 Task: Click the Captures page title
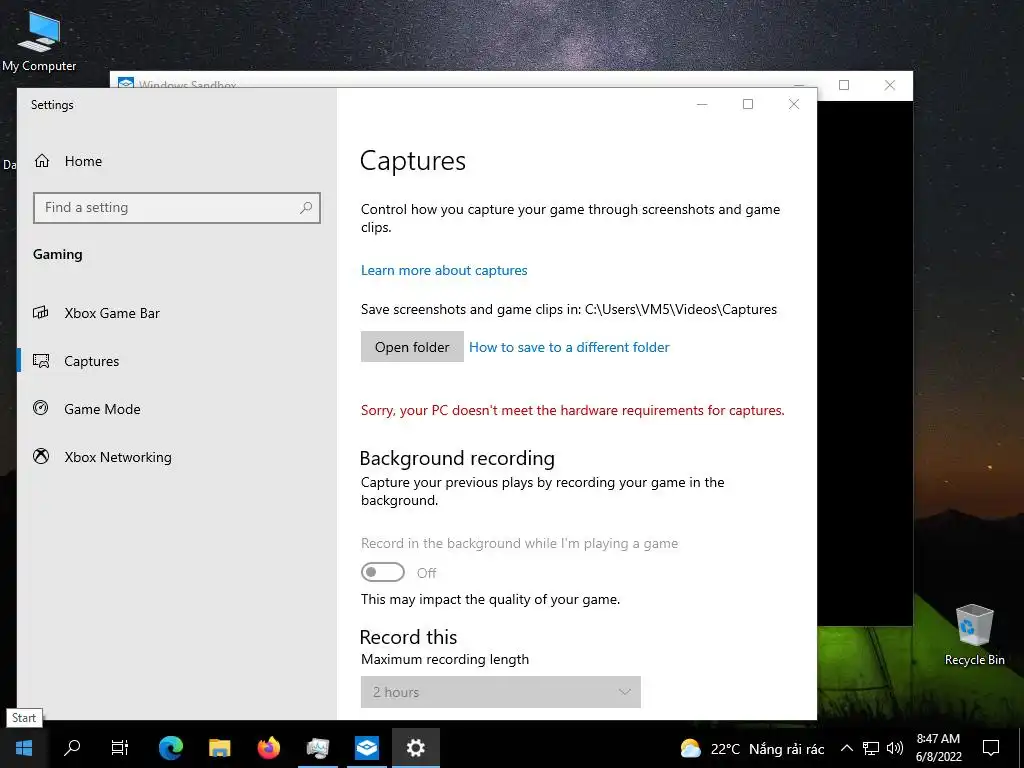tap(413, 161)
